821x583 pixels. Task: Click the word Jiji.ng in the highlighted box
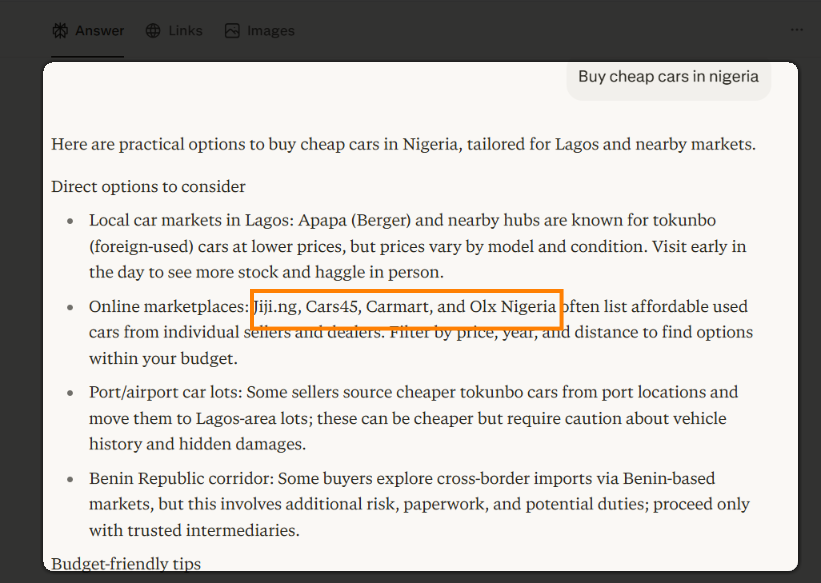pos(276,307)
